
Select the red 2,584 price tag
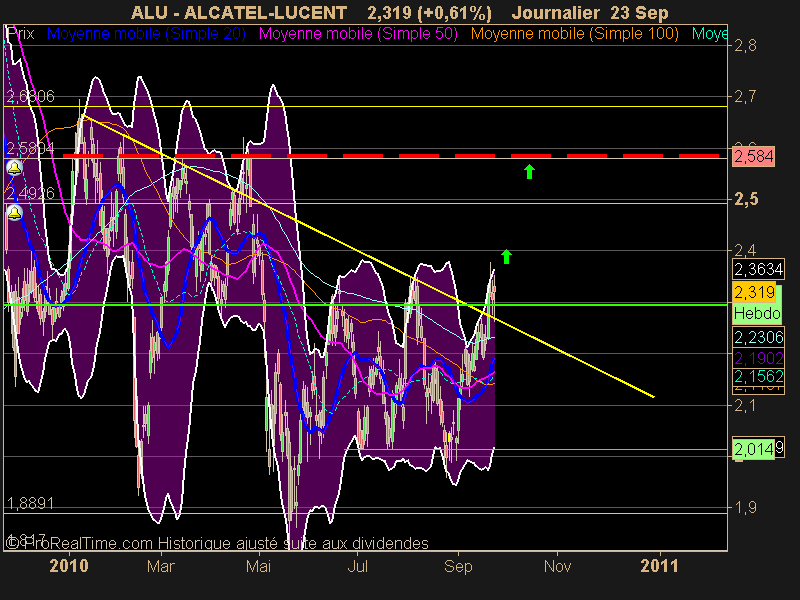tap(754, 156)
